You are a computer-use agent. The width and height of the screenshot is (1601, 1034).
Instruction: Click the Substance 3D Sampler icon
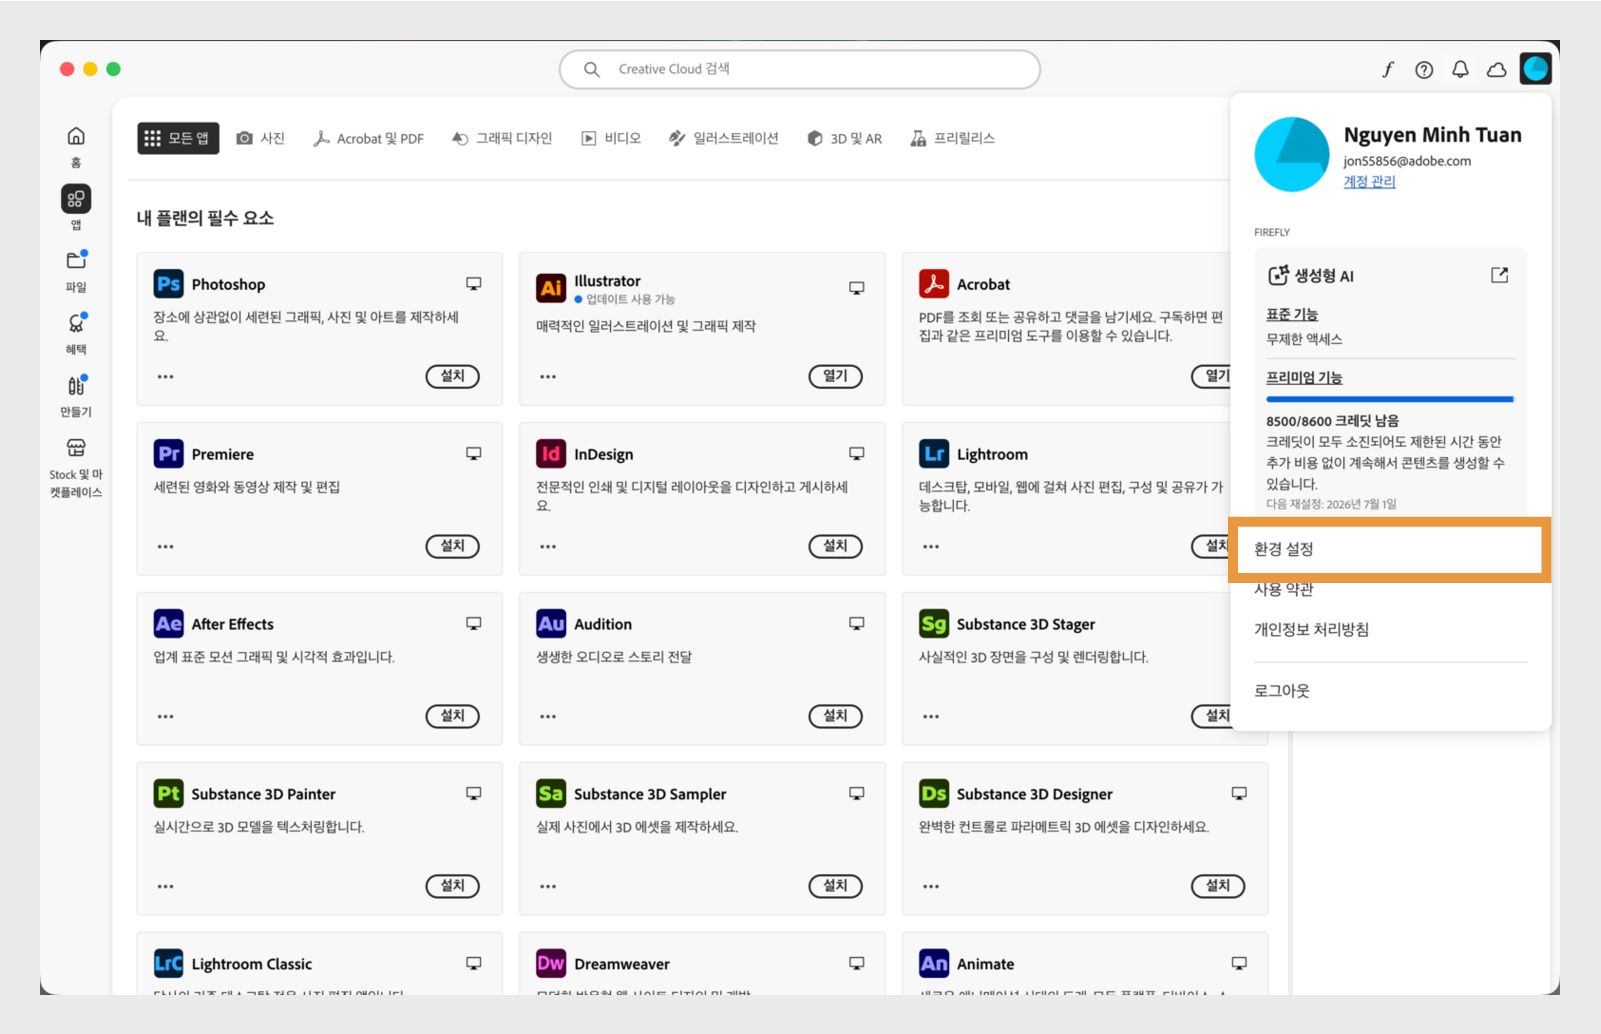pos(551,794)
